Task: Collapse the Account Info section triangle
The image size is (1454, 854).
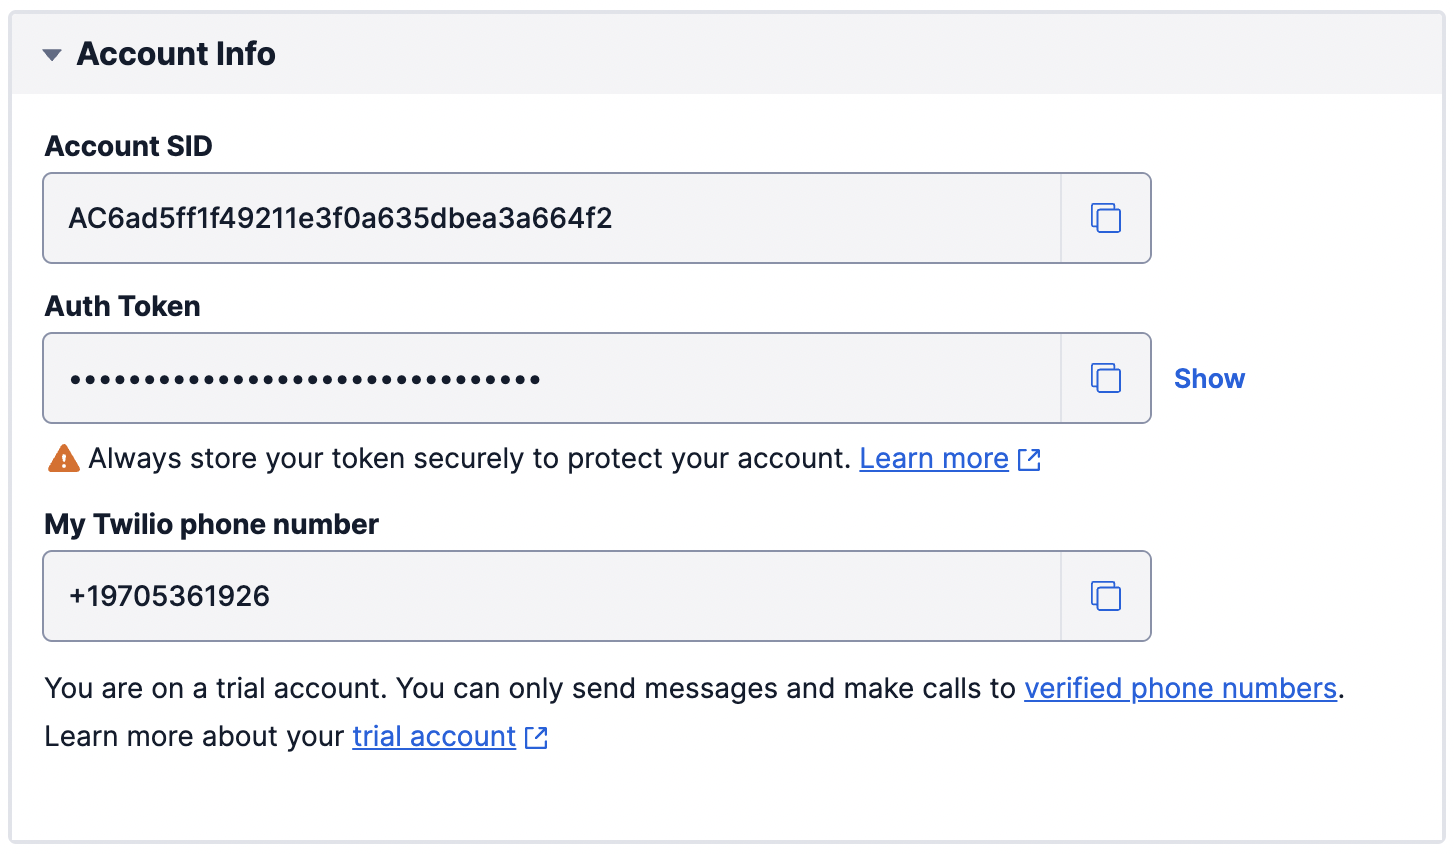Action: (x=52, y=55)
